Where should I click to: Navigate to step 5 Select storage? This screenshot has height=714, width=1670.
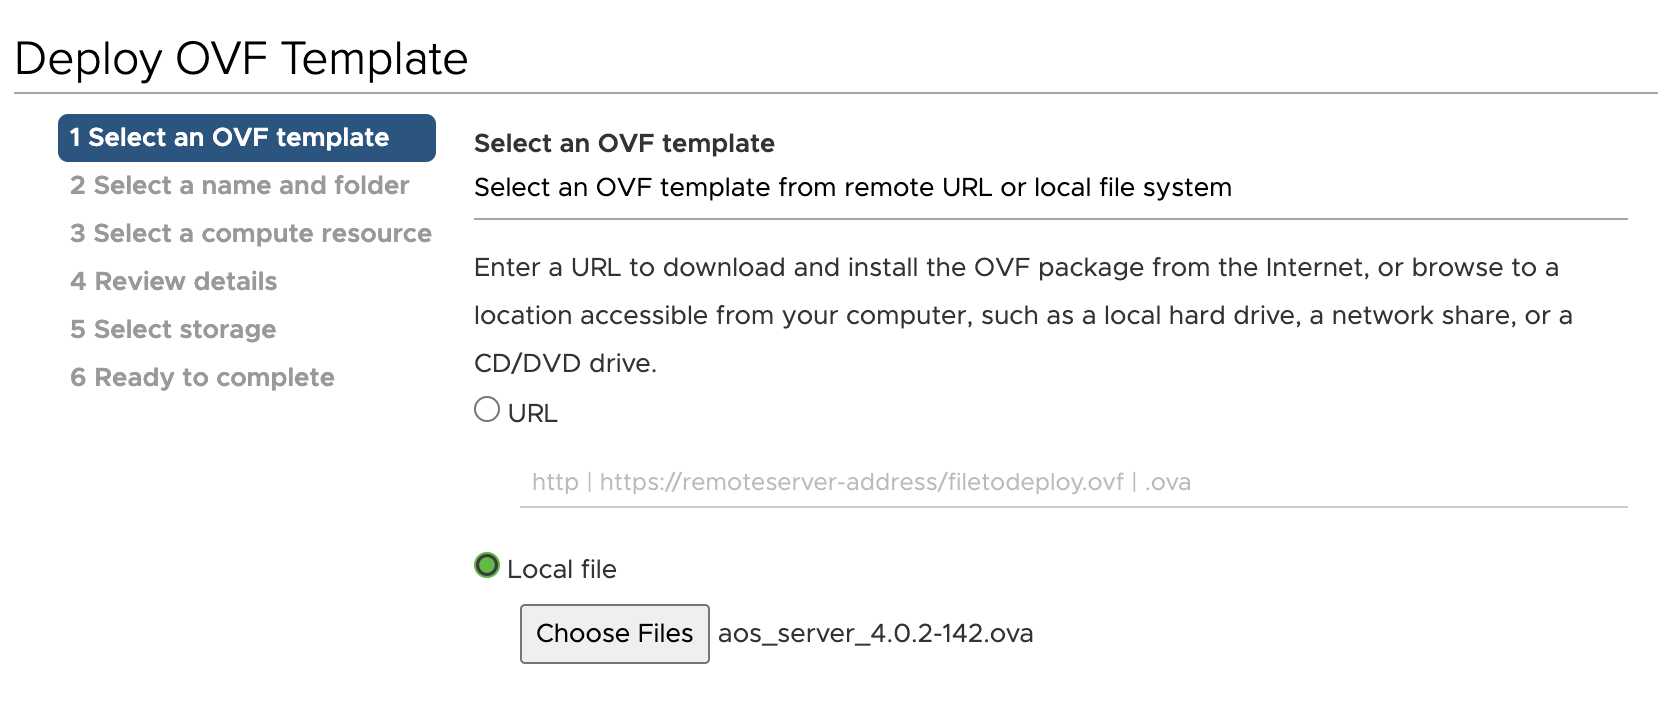172,329
